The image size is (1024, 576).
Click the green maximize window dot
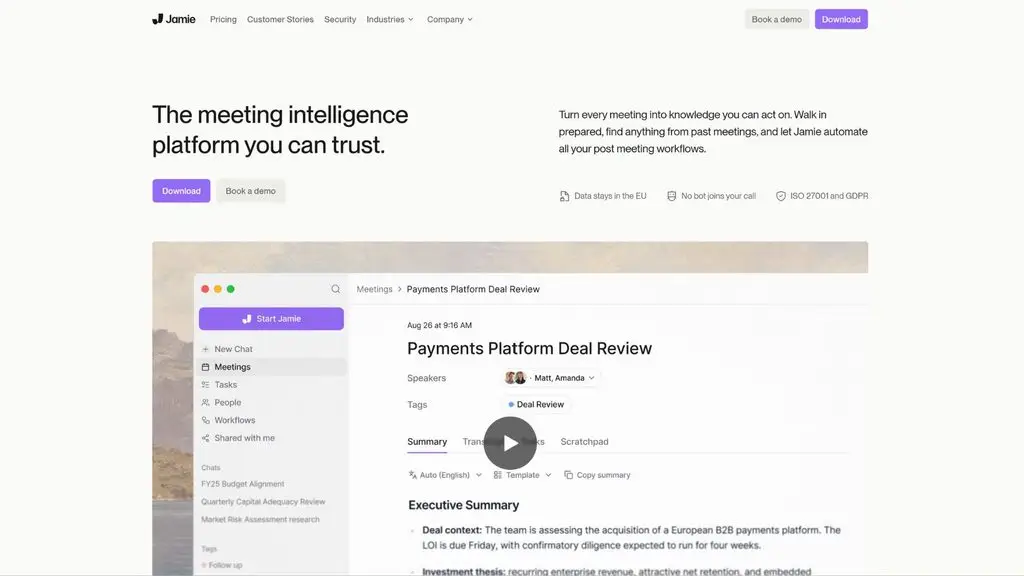click(231, 289)
